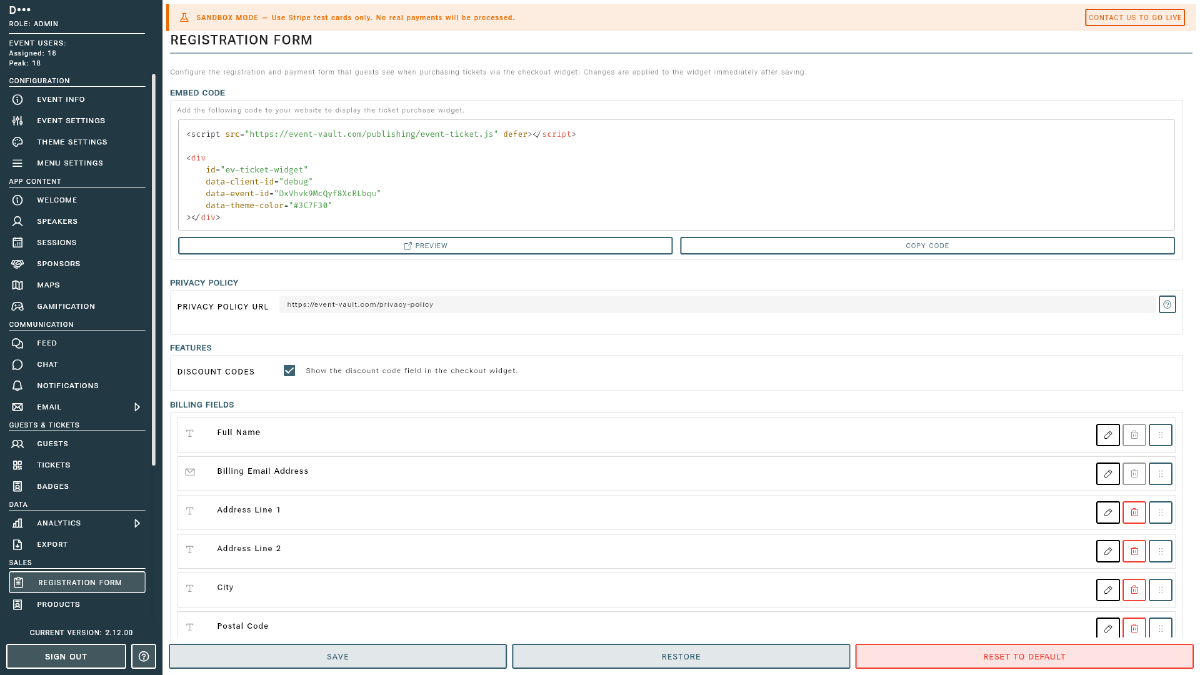Expand the Email submenu arrow
Screen dimensions: 1200x675
click(137, 407)
